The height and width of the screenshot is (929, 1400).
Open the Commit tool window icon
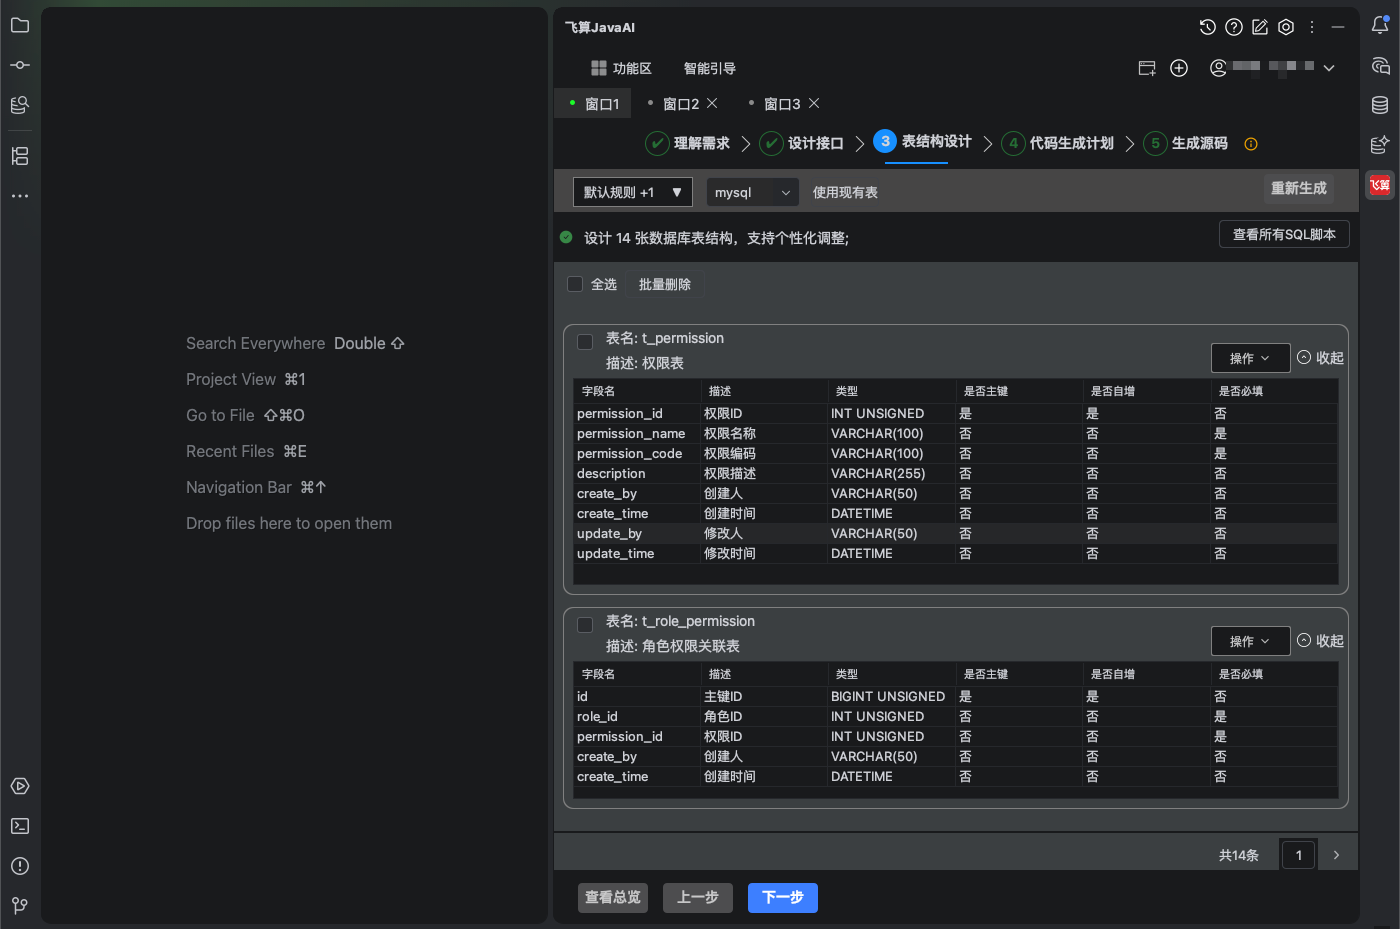20,65
